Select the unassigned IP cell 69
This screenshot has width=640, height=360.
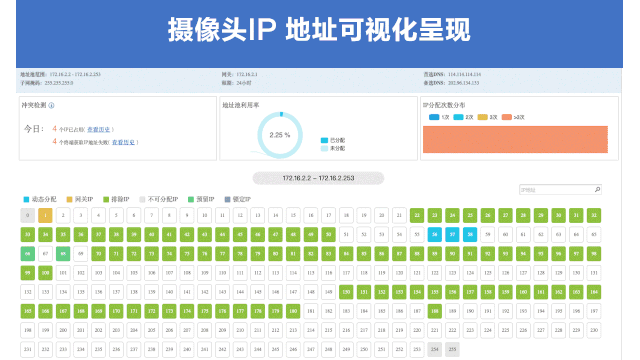pos(81,253)
